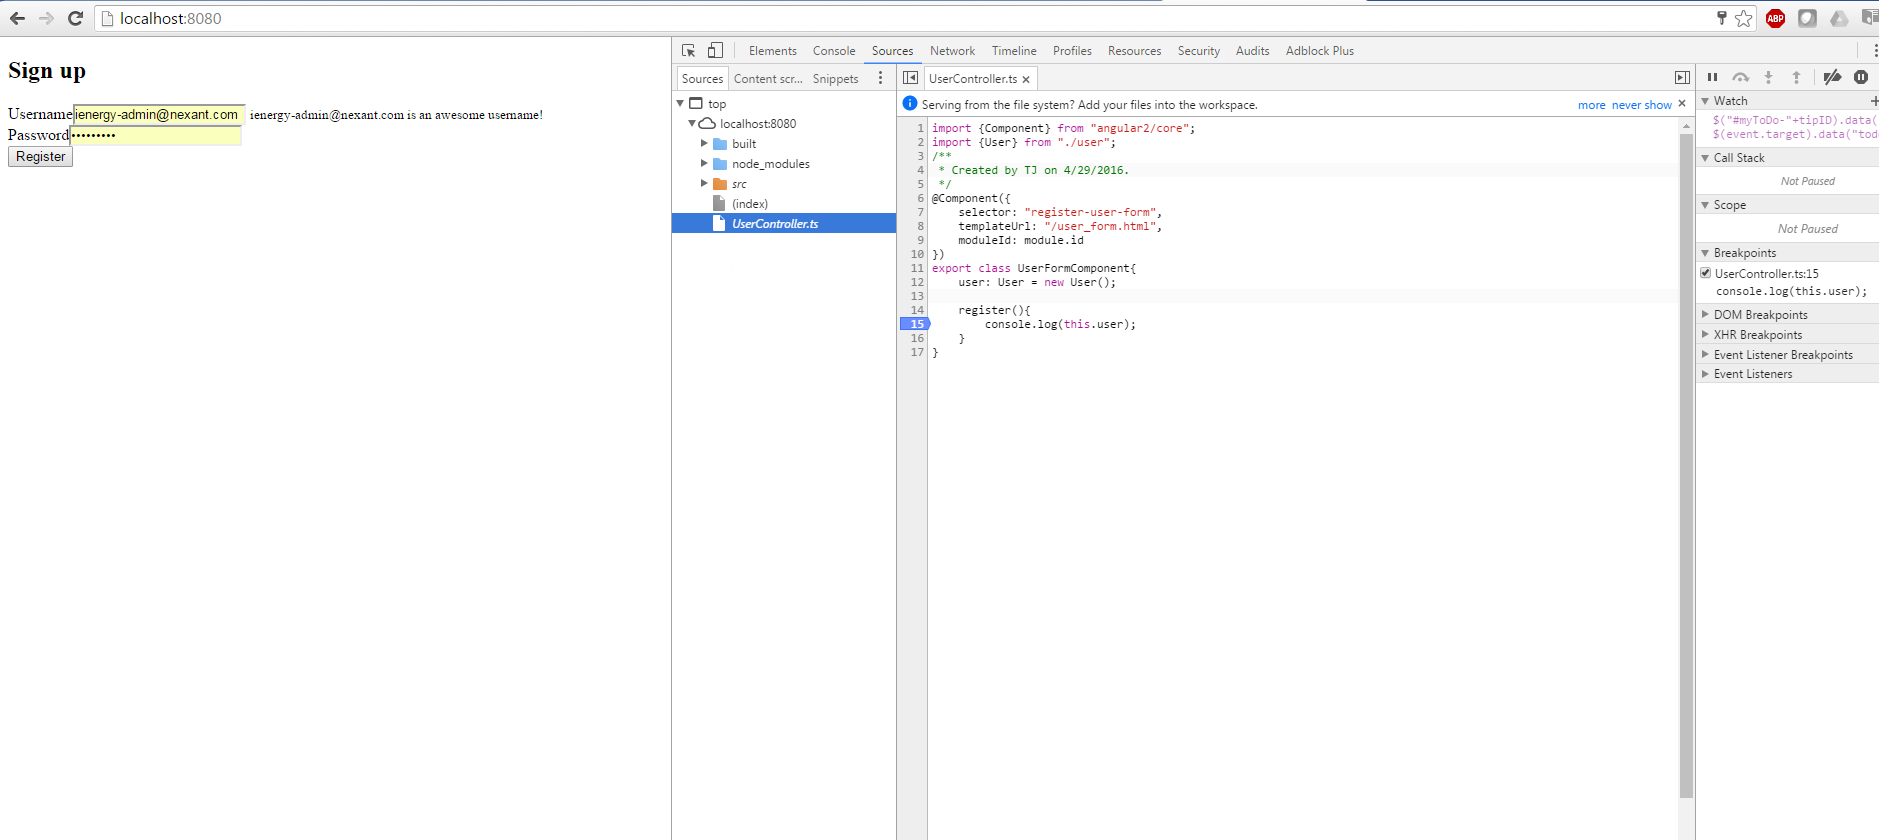Click the Google Drive extension icon
The image size is (1879, 840).
coord(1839,18)
